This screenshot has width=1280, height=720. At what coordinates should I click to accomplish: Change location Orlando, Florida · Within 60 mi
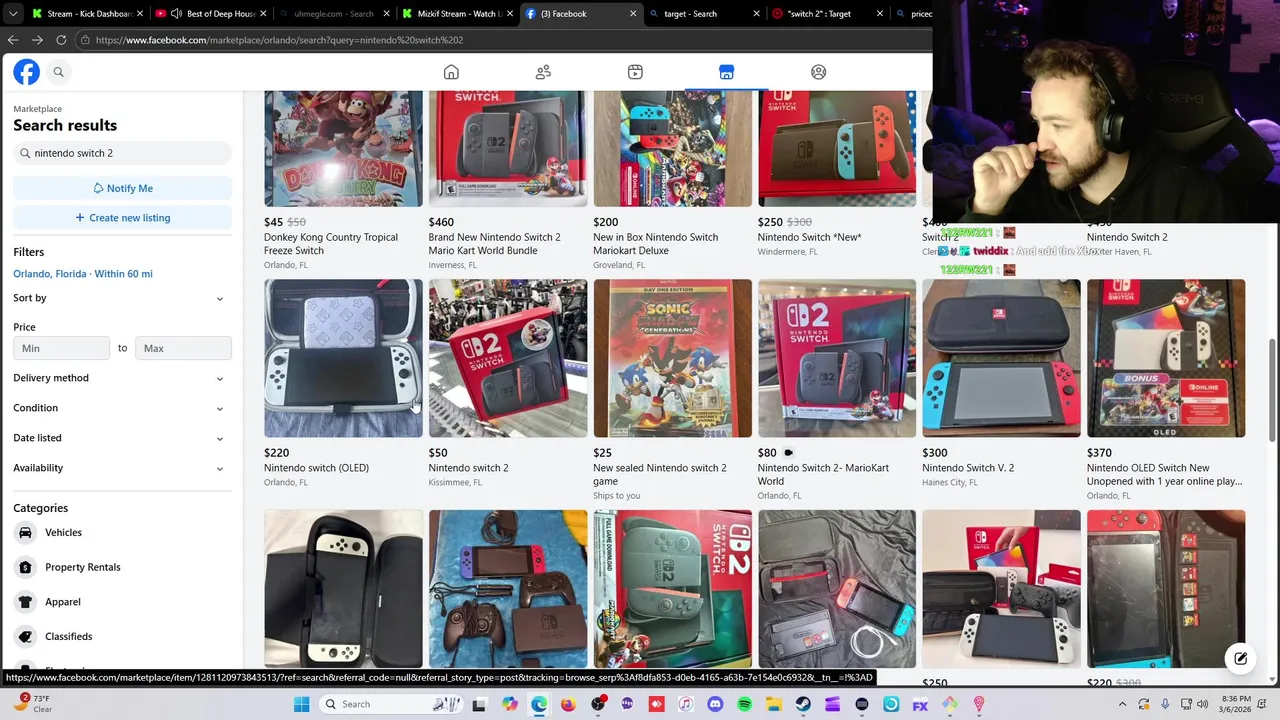coord(83,274)
